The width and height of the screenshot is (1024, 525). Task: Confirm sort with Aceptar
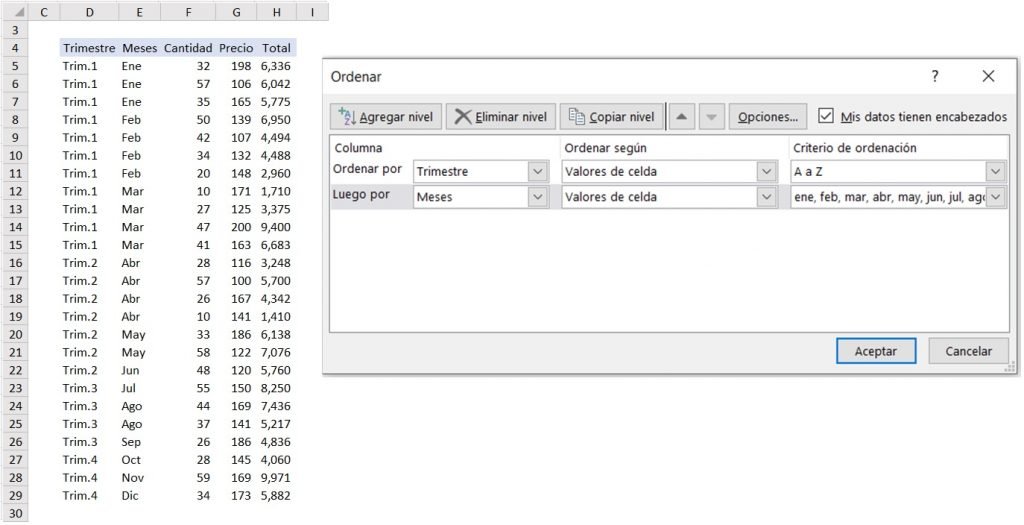pyautogui.click(x=876, y=351)
